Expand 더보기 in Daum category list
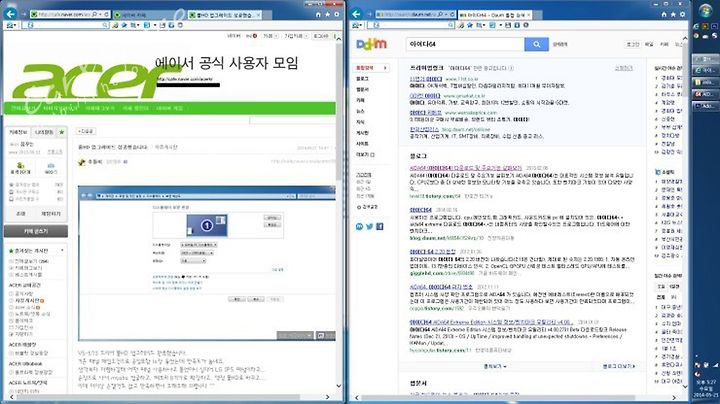Viewport: 720px width, 404px height. 365,155
